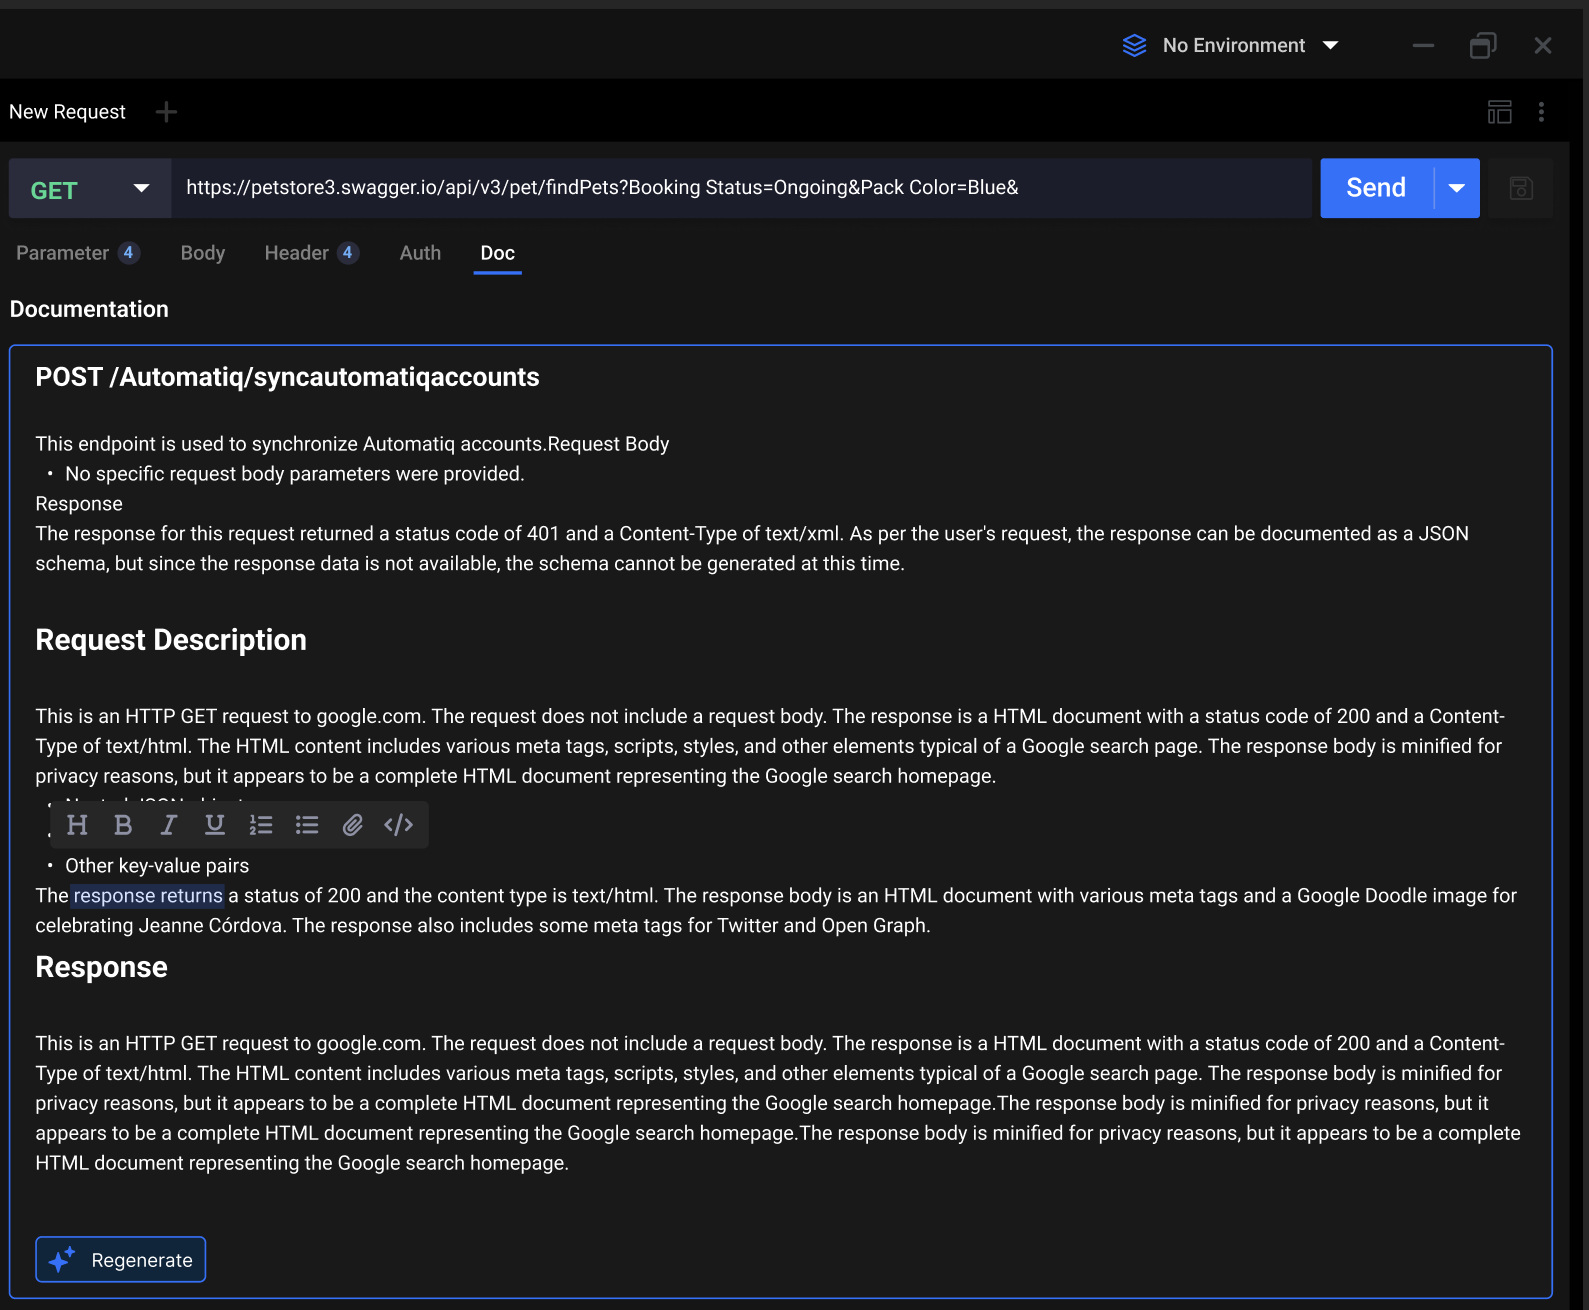Click the Regenerate button

click(121, 1260)
